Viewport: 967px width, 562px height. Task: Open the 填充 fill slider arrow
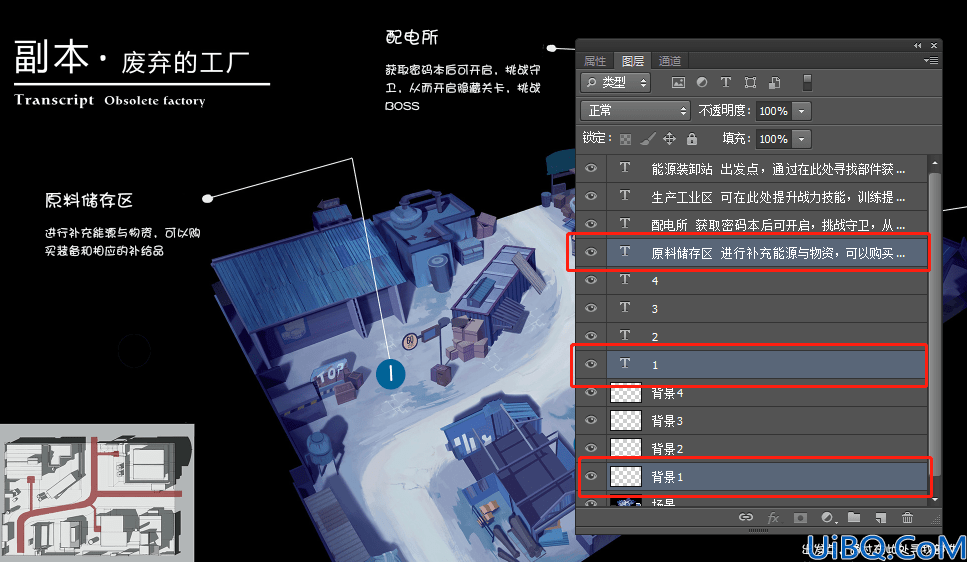tap(801, 139)
